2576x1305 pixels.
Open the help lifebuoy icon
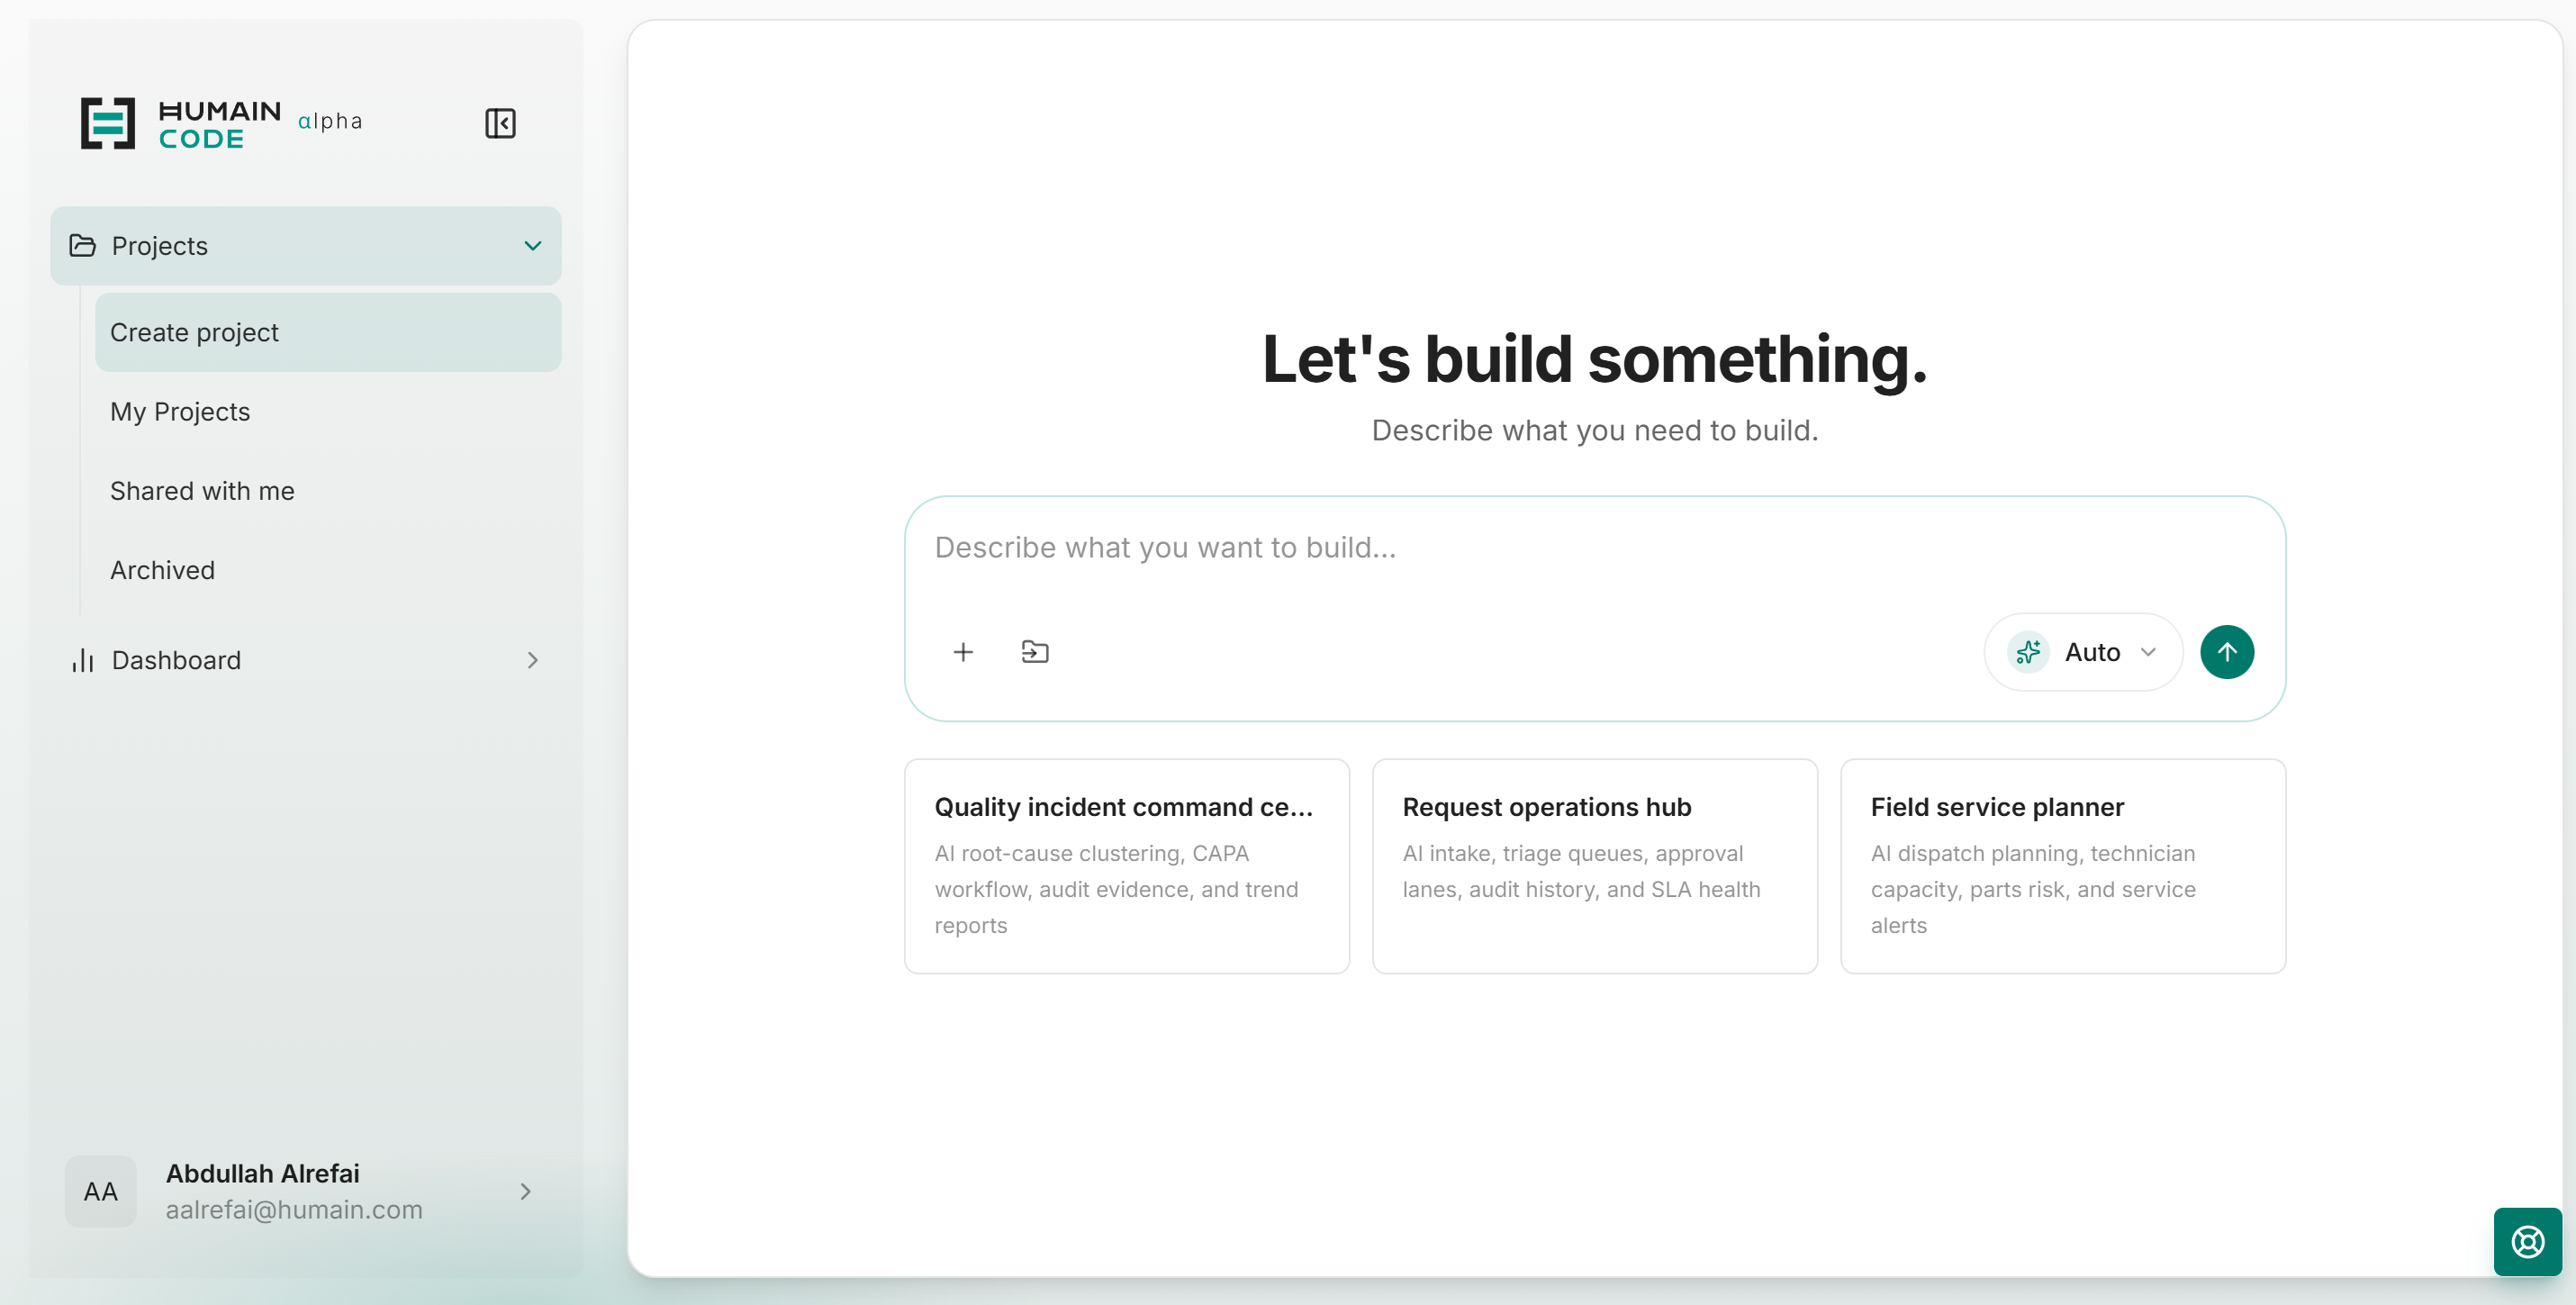click(2527, 1241)
